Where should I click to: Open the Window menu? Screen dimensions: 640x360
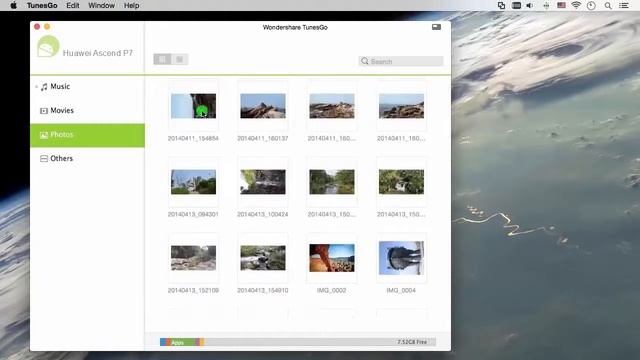tap(101, 5)
